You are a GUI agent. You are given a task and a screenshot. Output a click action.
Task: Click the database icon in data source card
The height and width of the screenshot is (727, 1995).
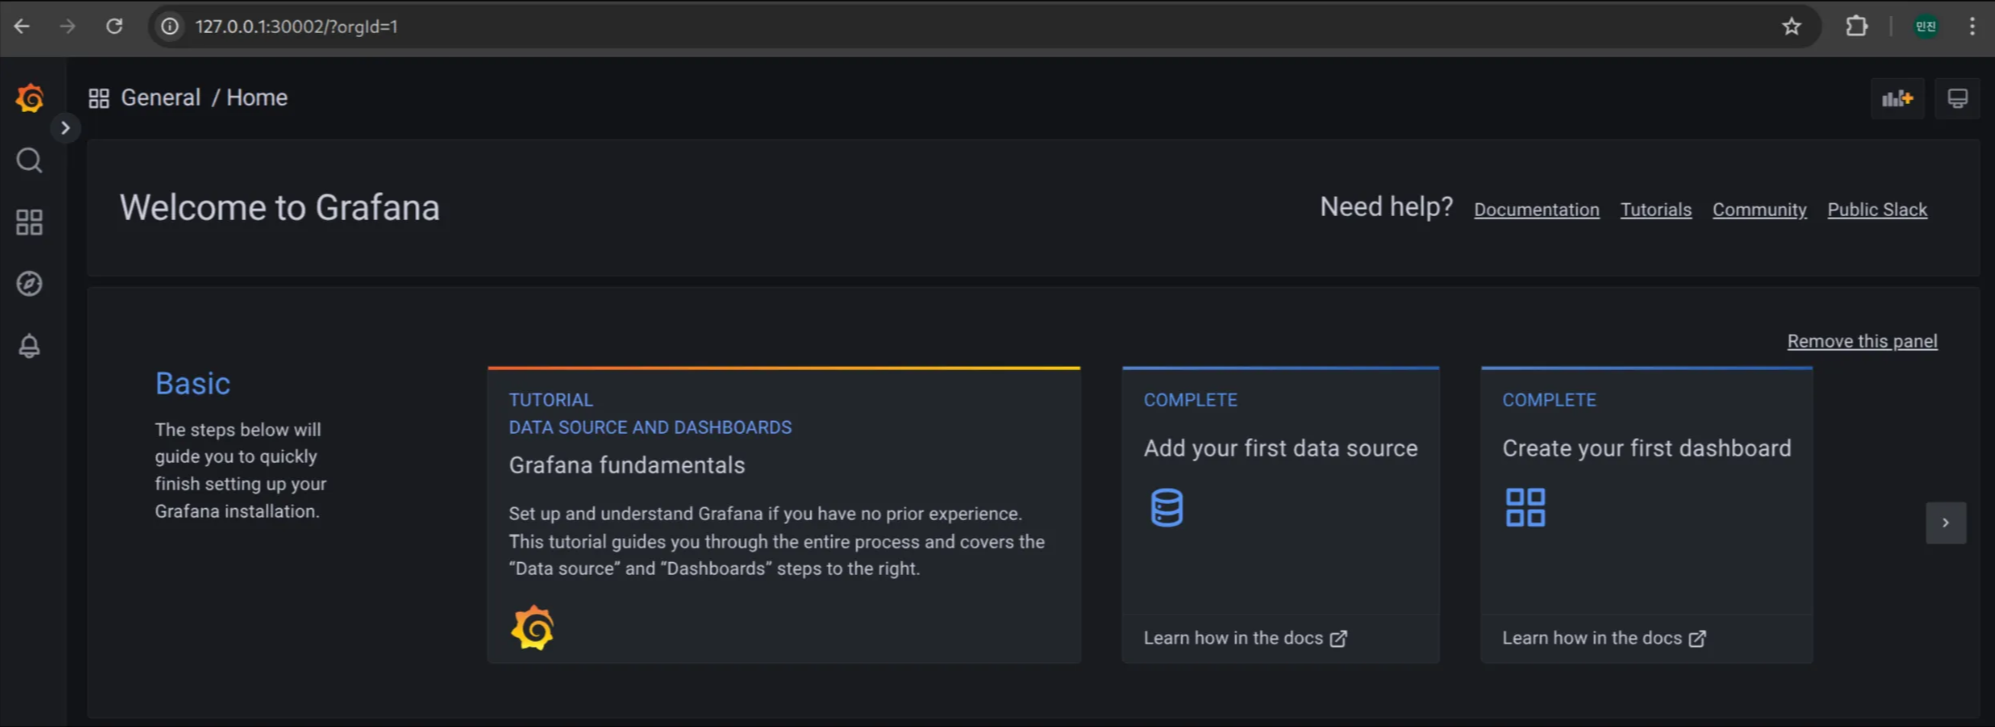click(1167, 507)
